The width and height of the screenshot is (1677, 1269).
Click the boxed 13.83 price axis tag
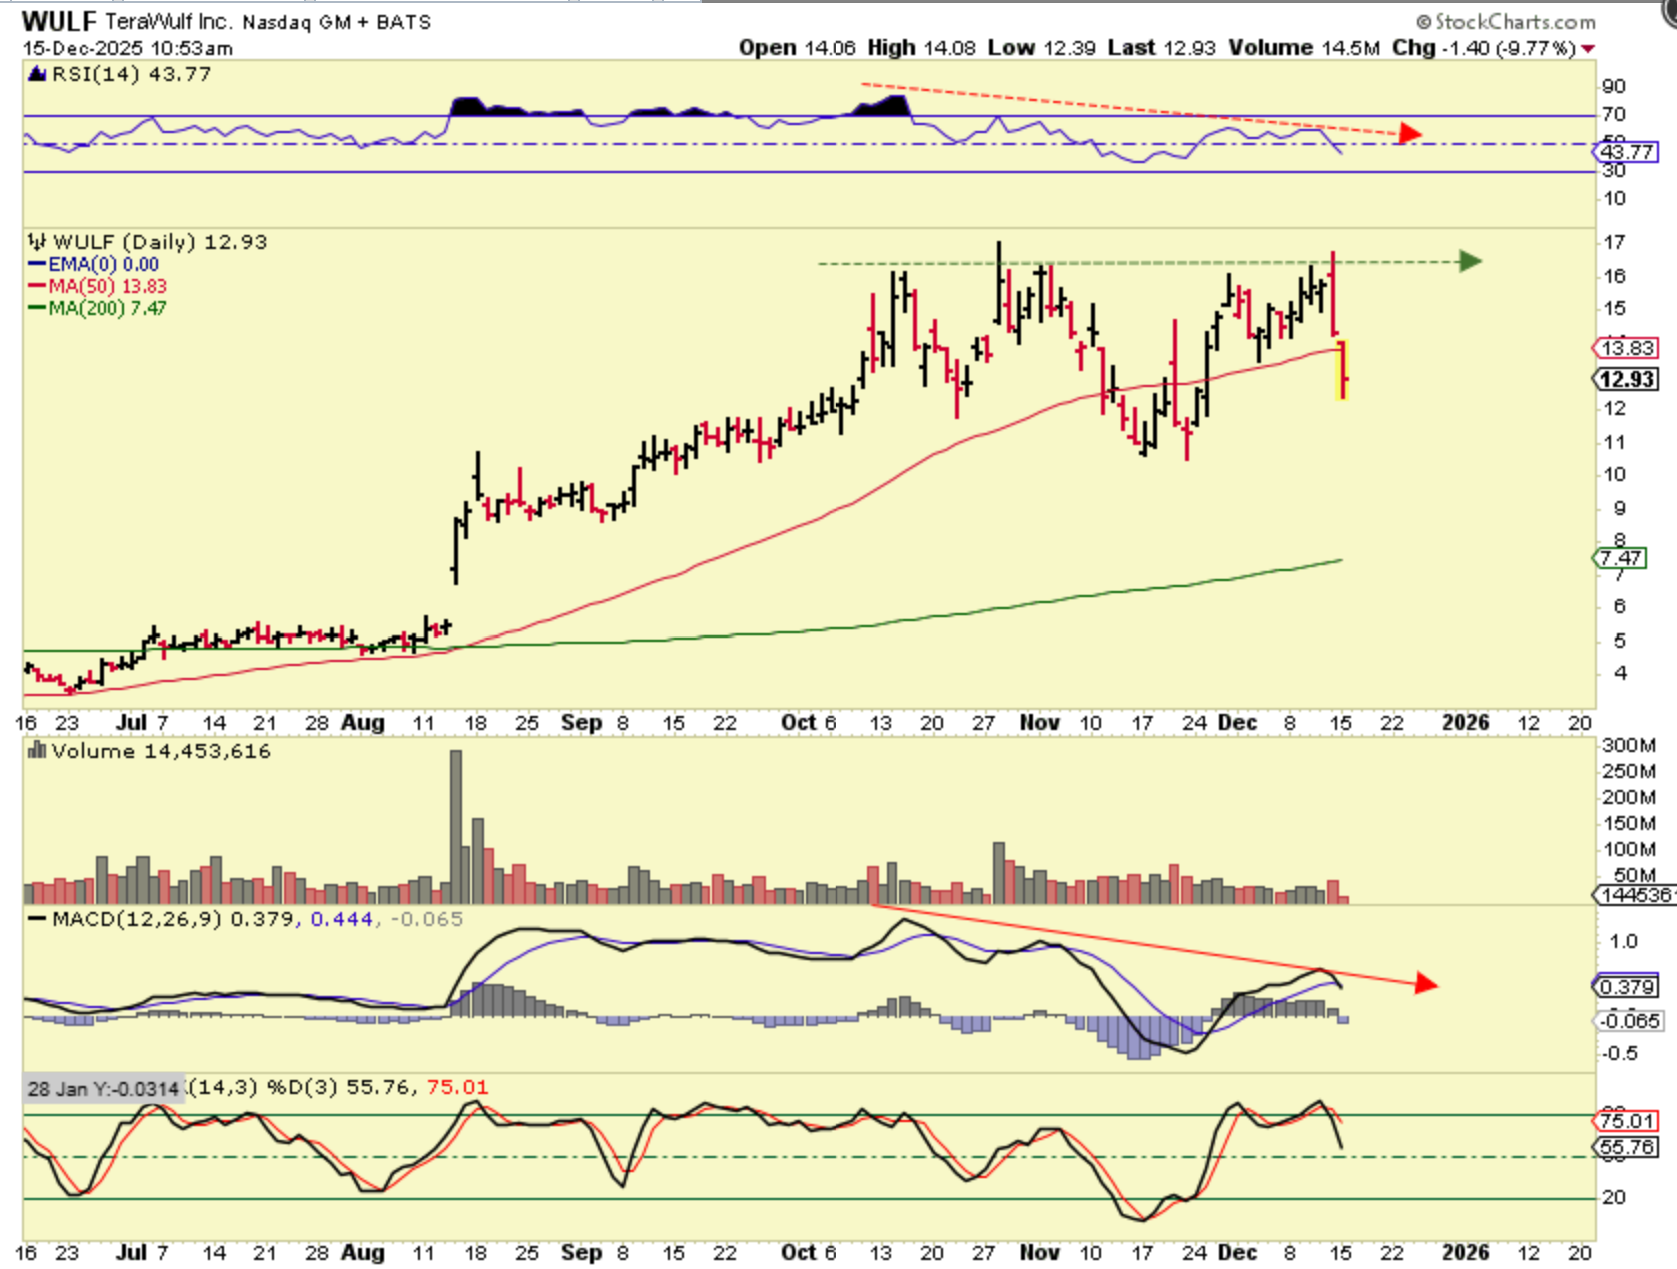pos(1627,348)
